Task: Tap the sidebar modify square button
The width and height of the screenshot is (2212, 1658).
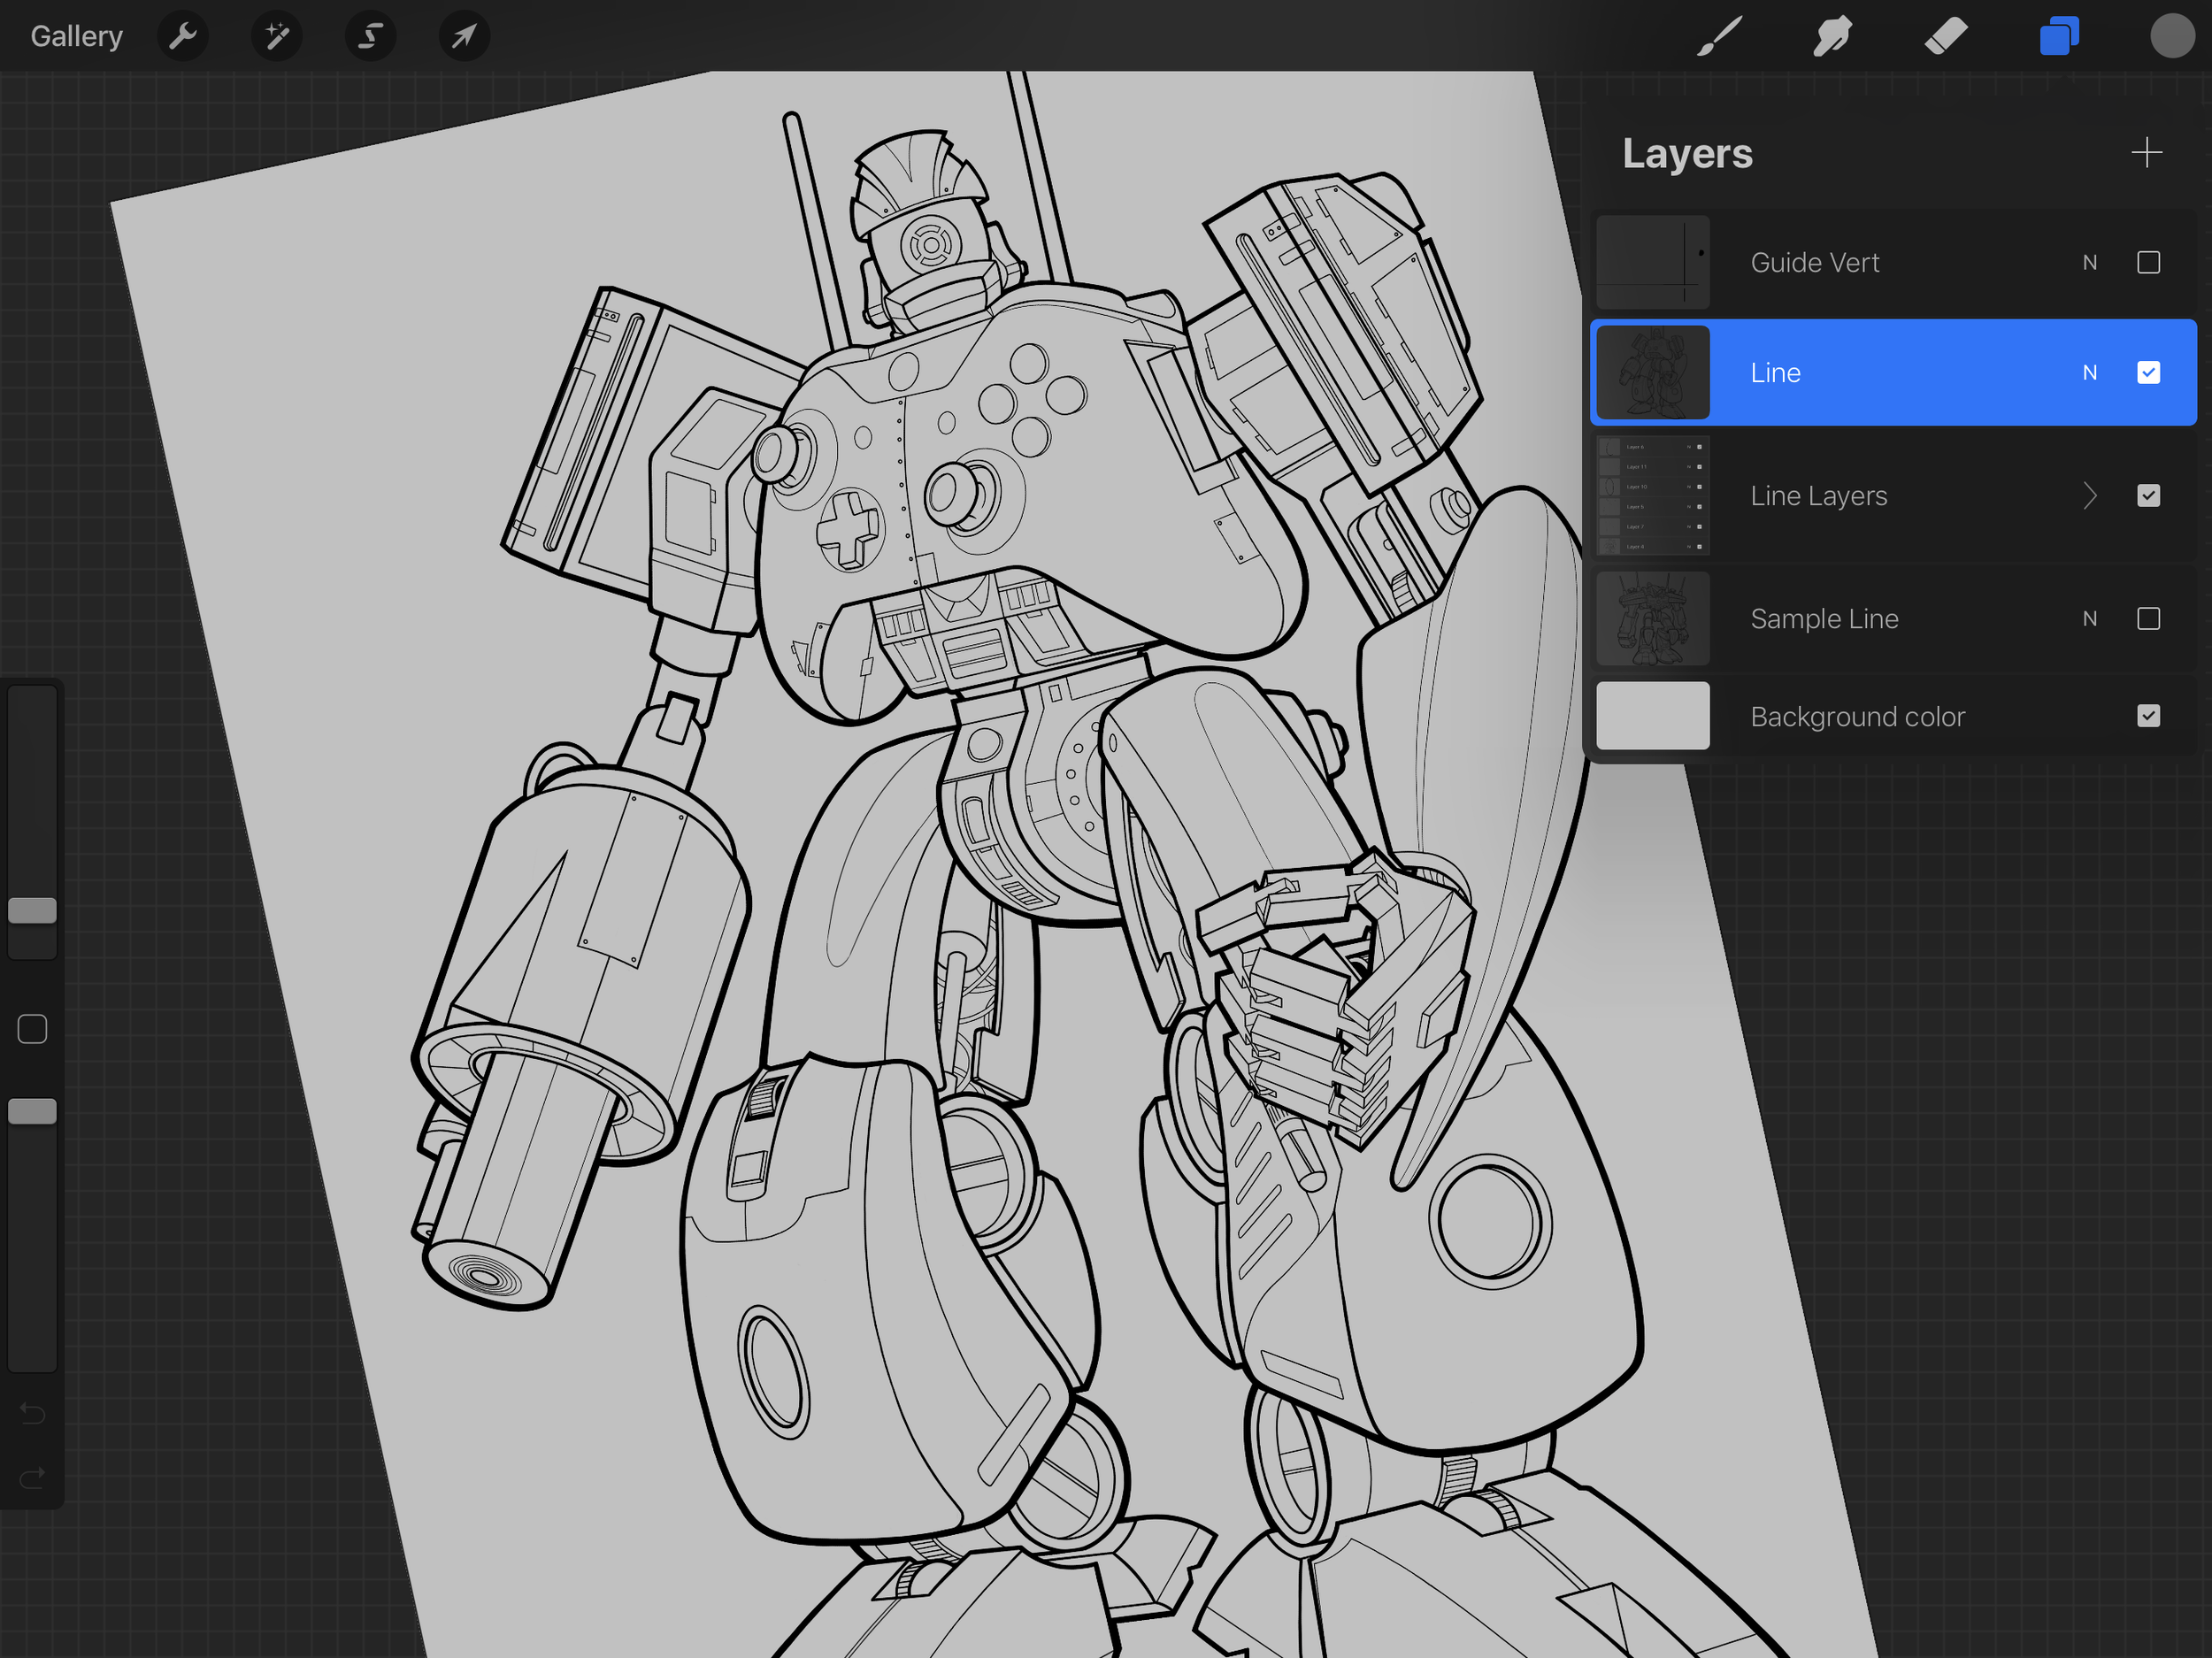Action: (x=32, y=1029)
